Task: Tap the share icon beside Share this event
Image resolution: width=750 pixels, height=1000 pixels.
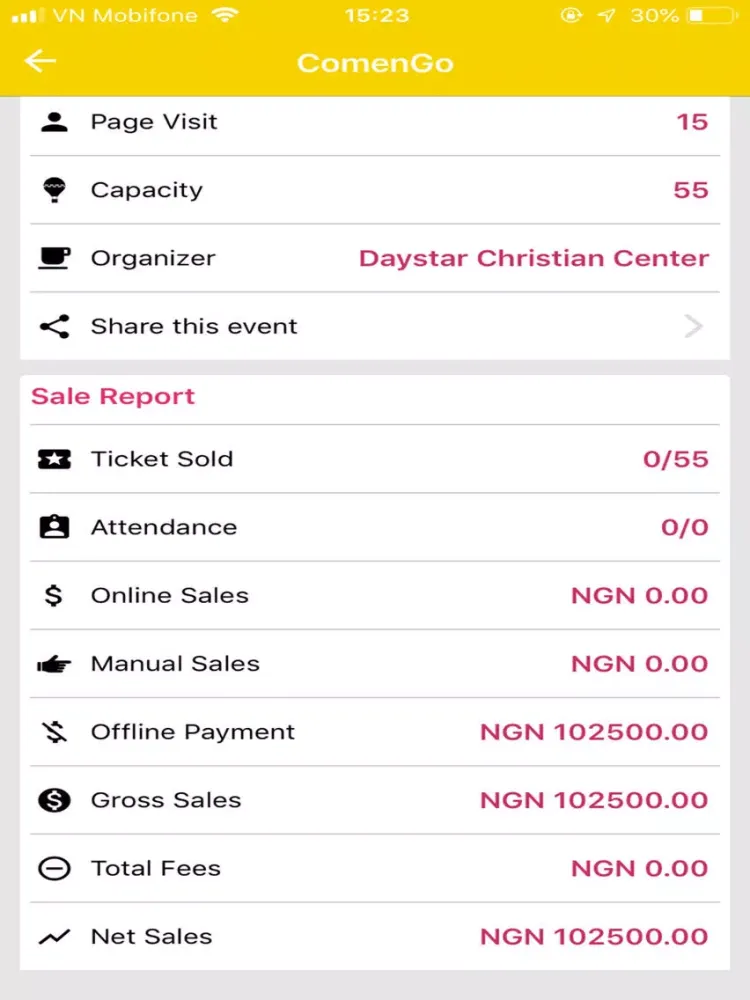Action: click(x=54, y=327)
